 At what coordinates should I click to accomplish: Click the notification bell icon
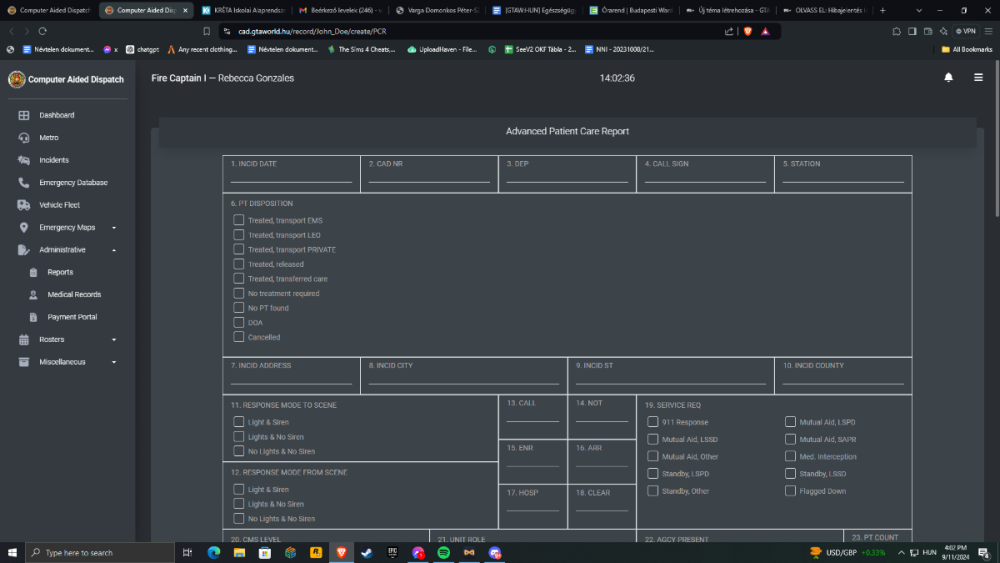coord(948,78)
